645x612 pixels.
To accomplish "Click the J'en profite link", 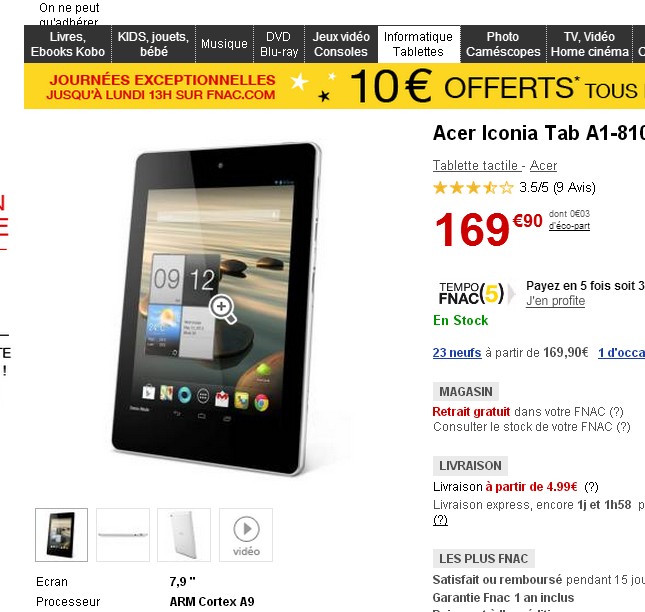I will tap(555, 301).
